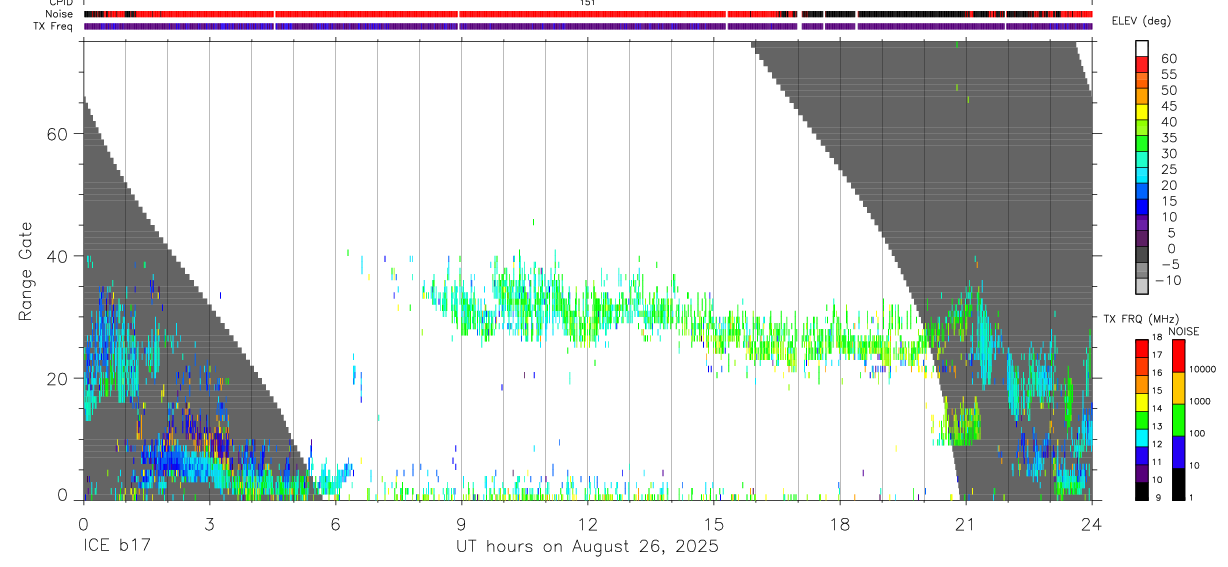Click the '12' tick on UT hours axis
This screenshot has width=1228, height=567.
[587, 523]
